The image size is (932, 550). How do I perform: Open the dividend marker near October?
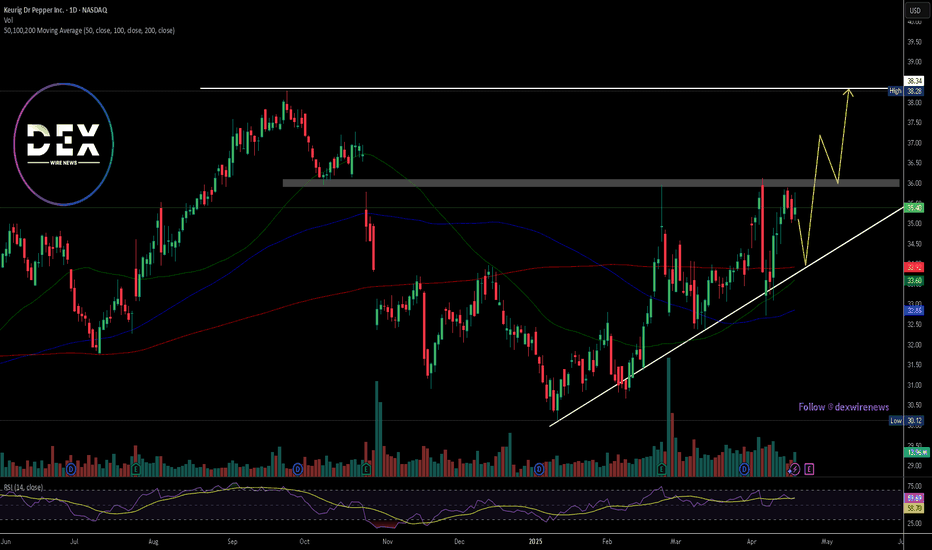point(298,469)
